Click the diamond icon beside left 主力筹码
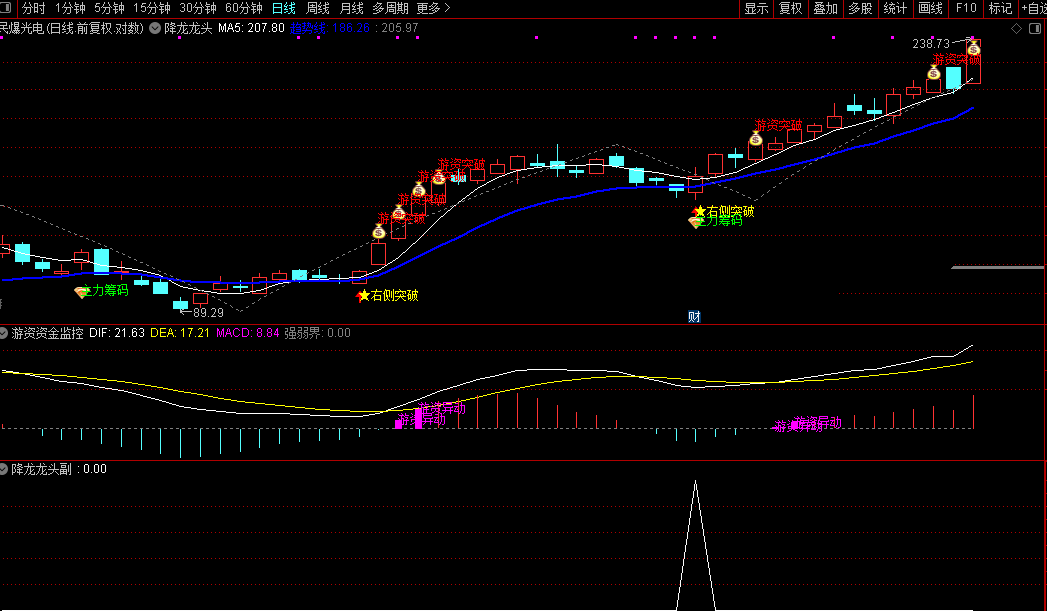Viewport: 1047px width, 611px height. pyautogui.click(x=81, y=292)
